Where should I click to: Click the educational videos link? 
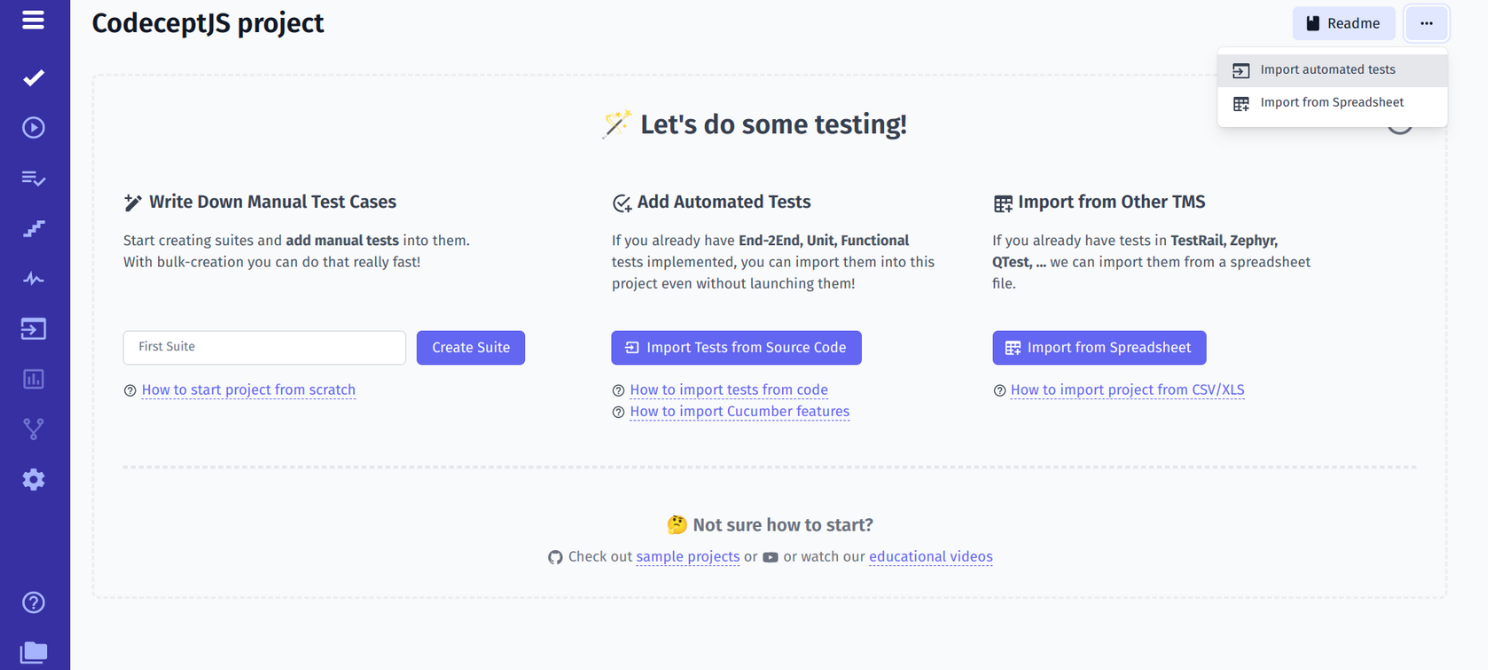930,557
